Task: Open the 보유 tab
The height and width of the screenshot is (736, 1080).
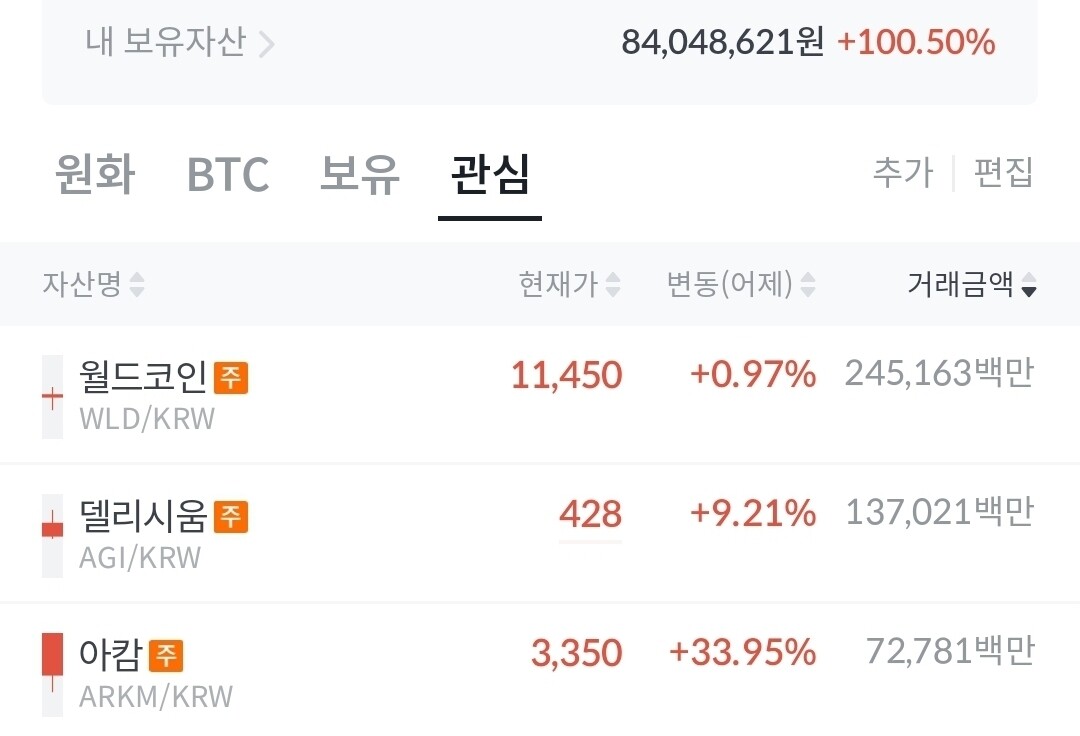Action: pyautogui.click(x=360, y=175)
